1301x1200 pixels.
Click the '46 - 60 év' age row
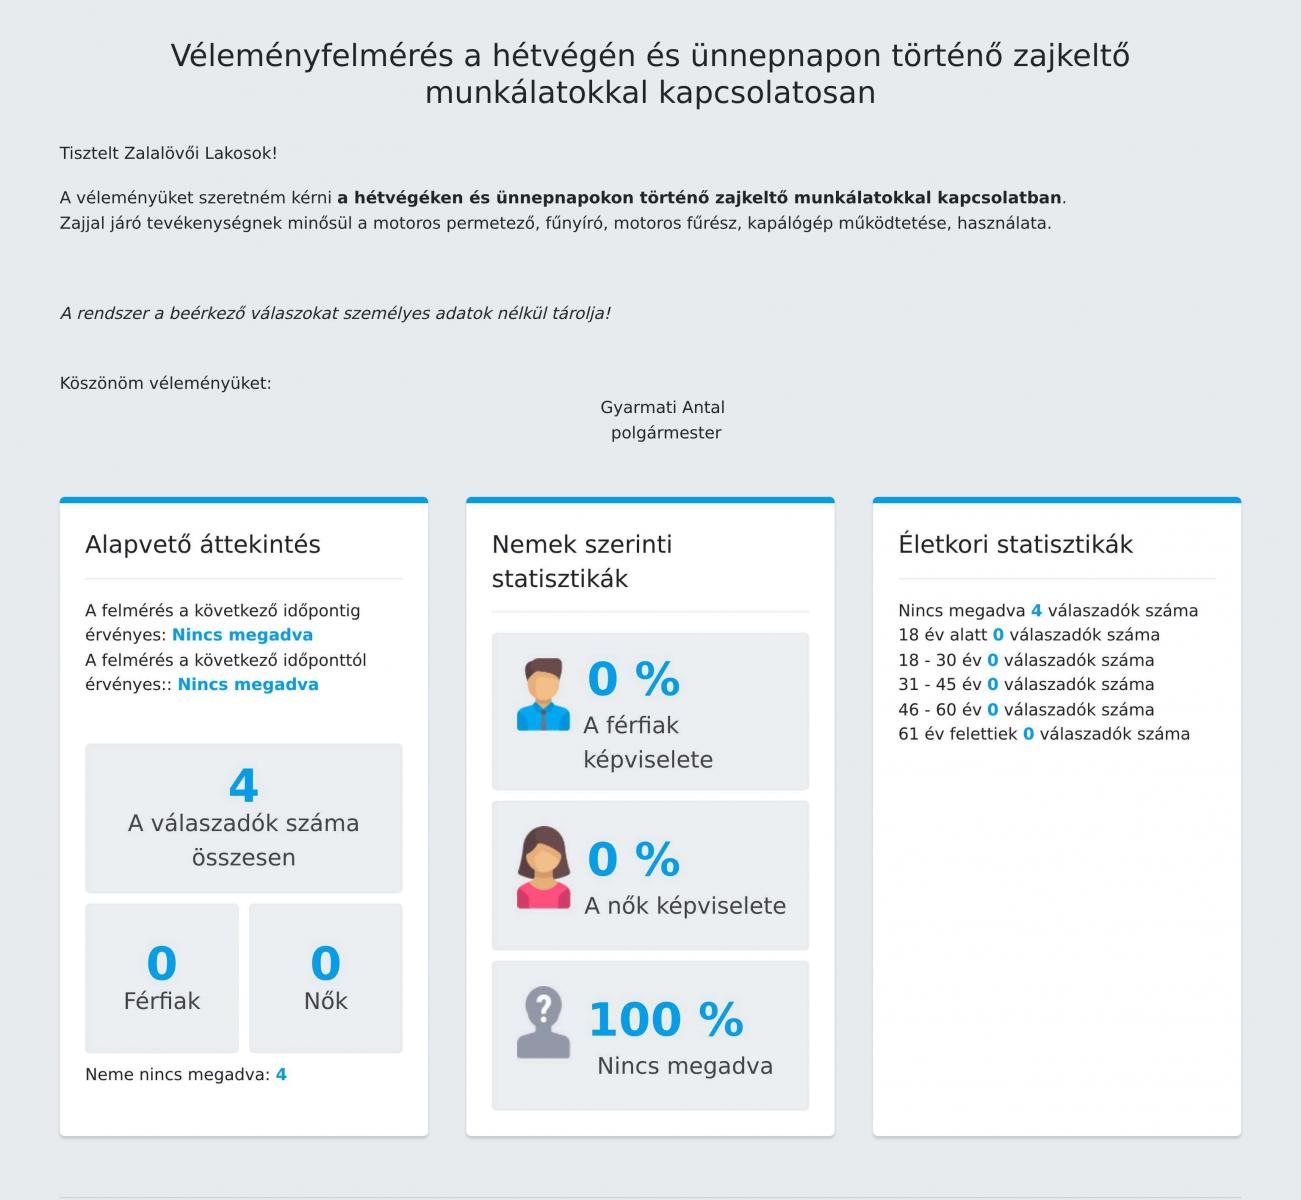coord(1025,710)
